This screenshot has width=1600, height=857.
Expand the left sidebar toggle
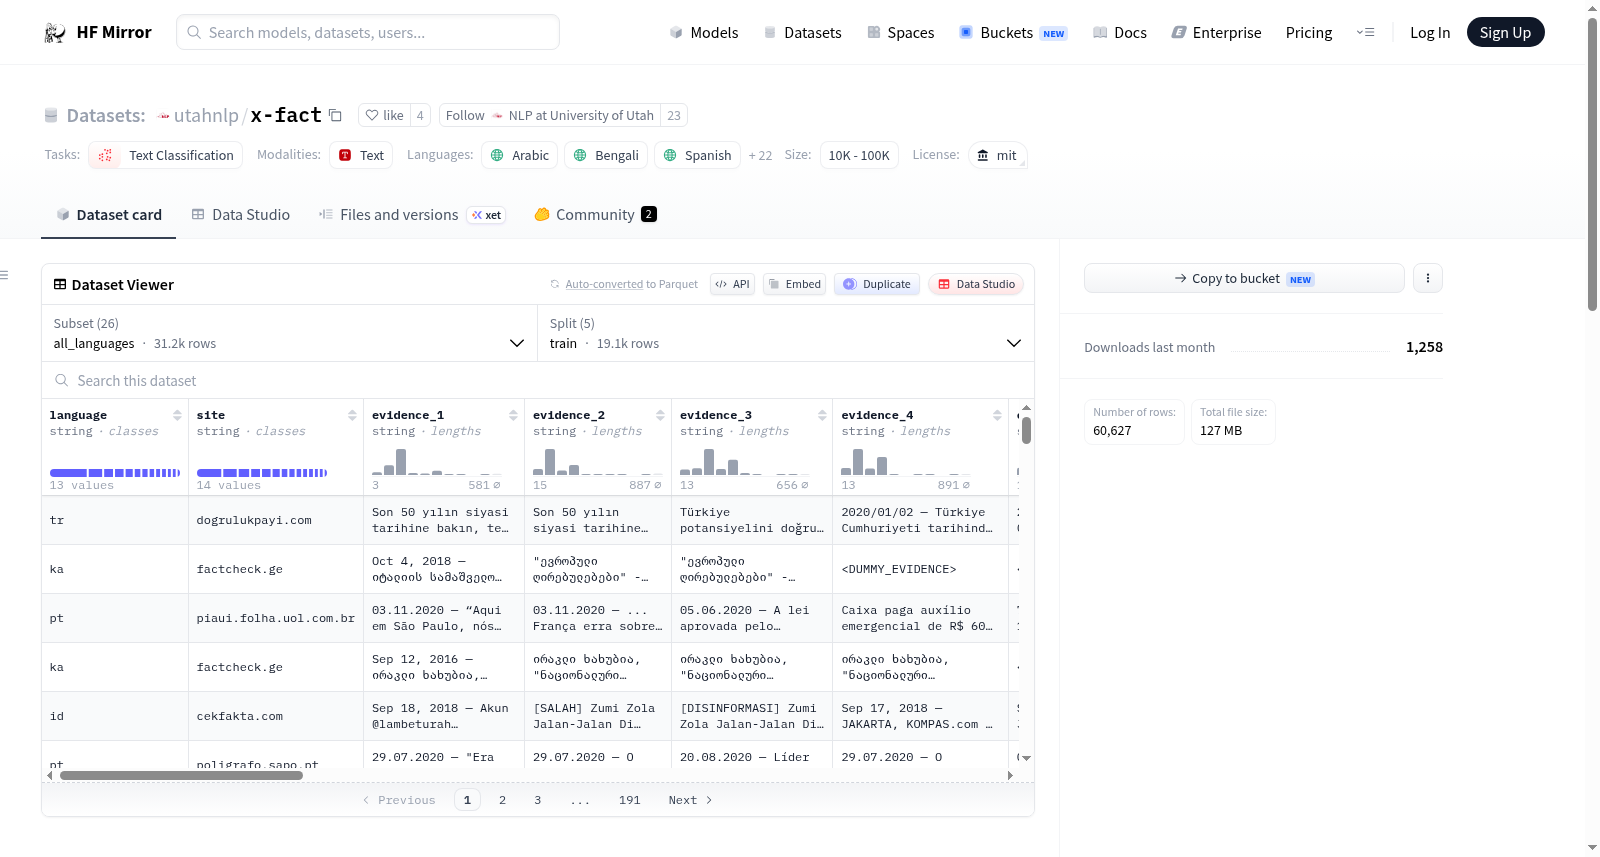click(4, 275)
